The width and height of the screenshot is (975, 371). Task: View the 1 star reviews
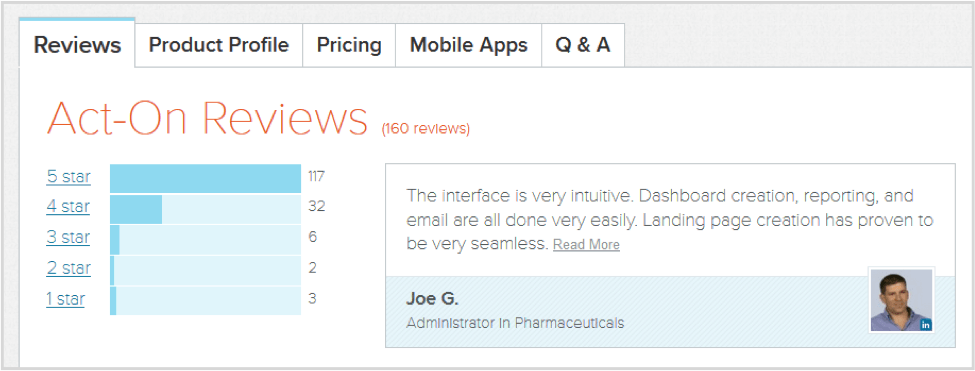tap(65, 299)
